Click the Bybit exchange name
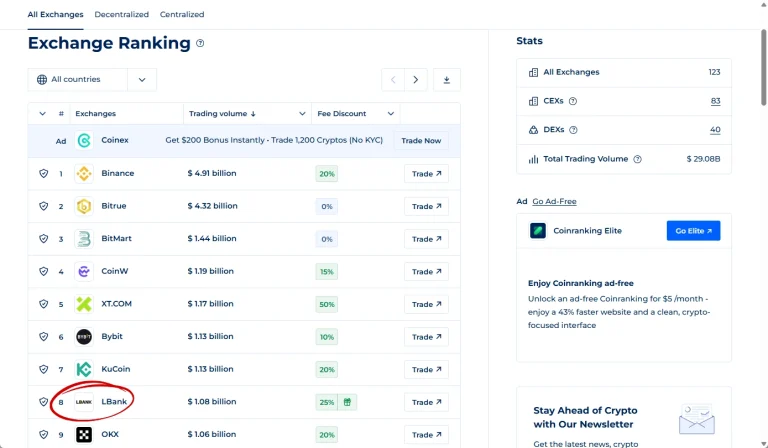768x448 pixels. tap(112, 336)
